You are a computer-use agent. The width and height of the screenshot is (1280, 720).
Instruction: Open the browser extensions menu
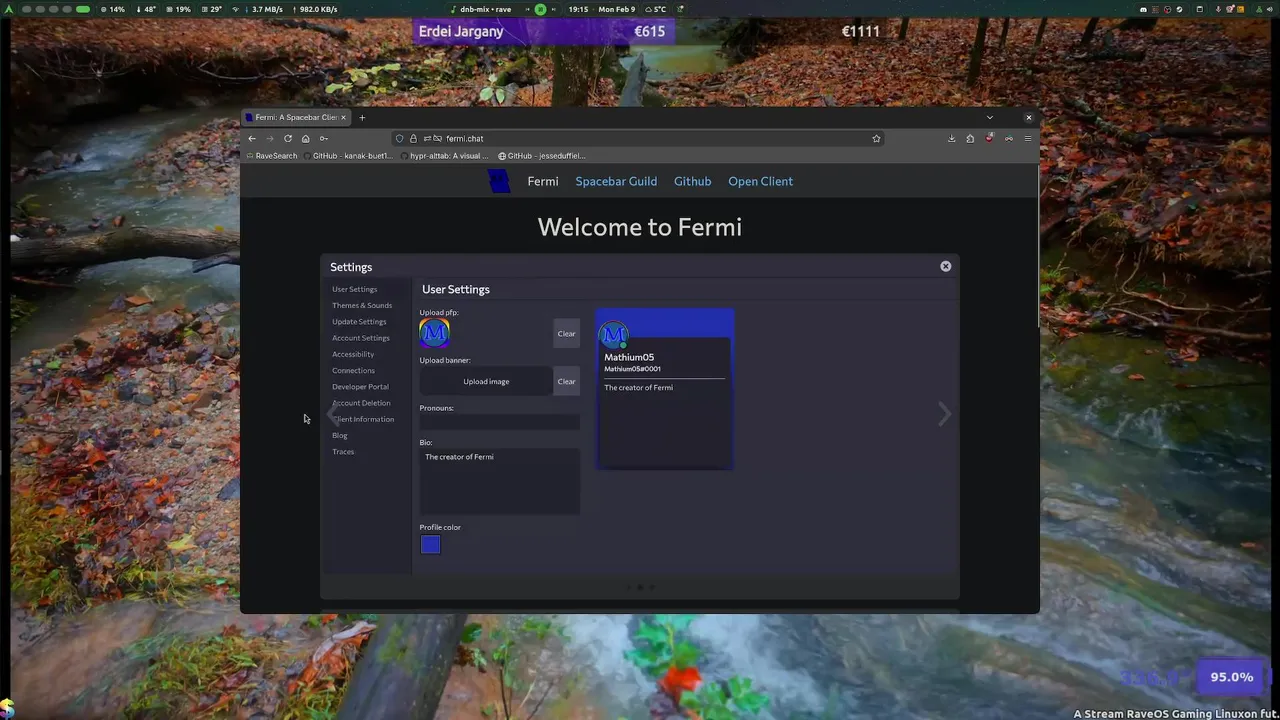point(970,138)
